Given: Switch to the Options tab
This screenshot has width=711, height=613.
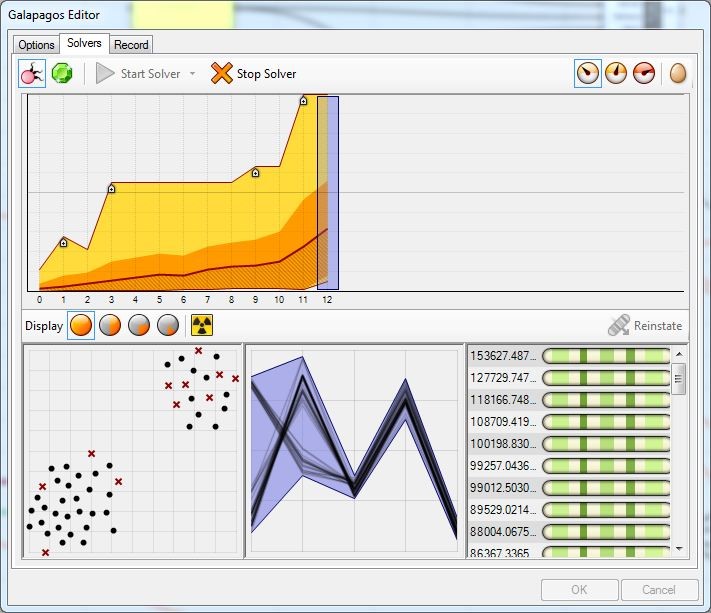Looking at the screenshot, I should [36, 45].
